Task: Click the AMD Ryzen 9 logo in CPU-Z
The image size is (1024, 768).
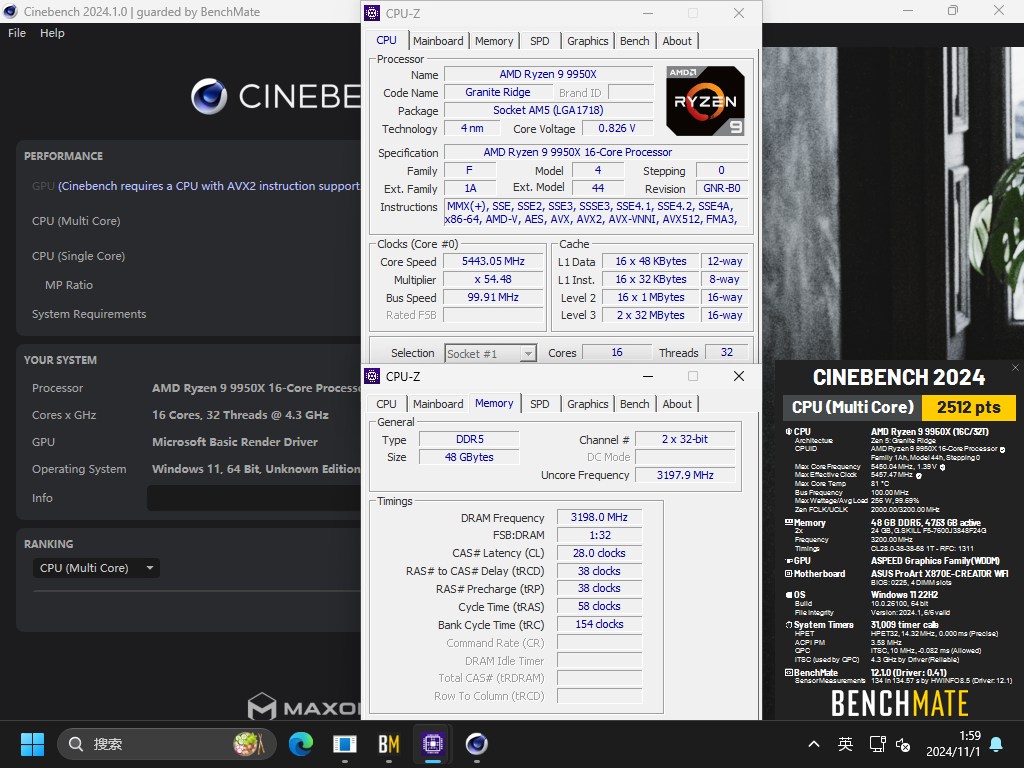Action: tap(705, 101)
